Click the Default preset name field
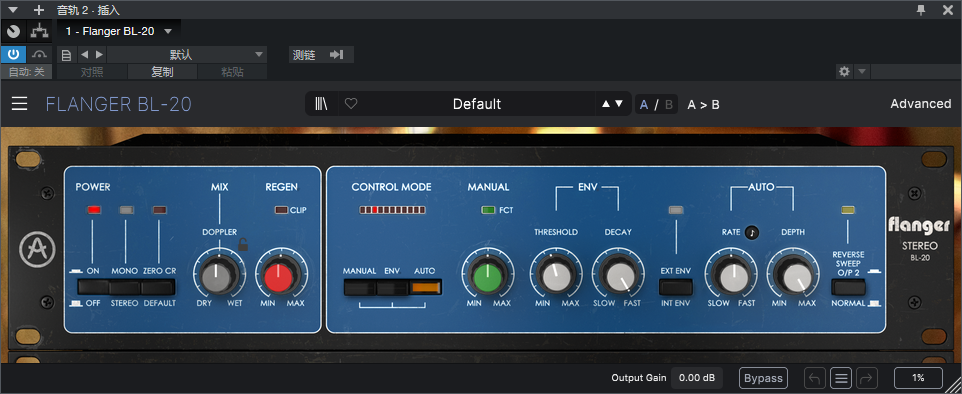Image resolution: width=962 pixels, height=394 pixels. click(x=477, y=104)
